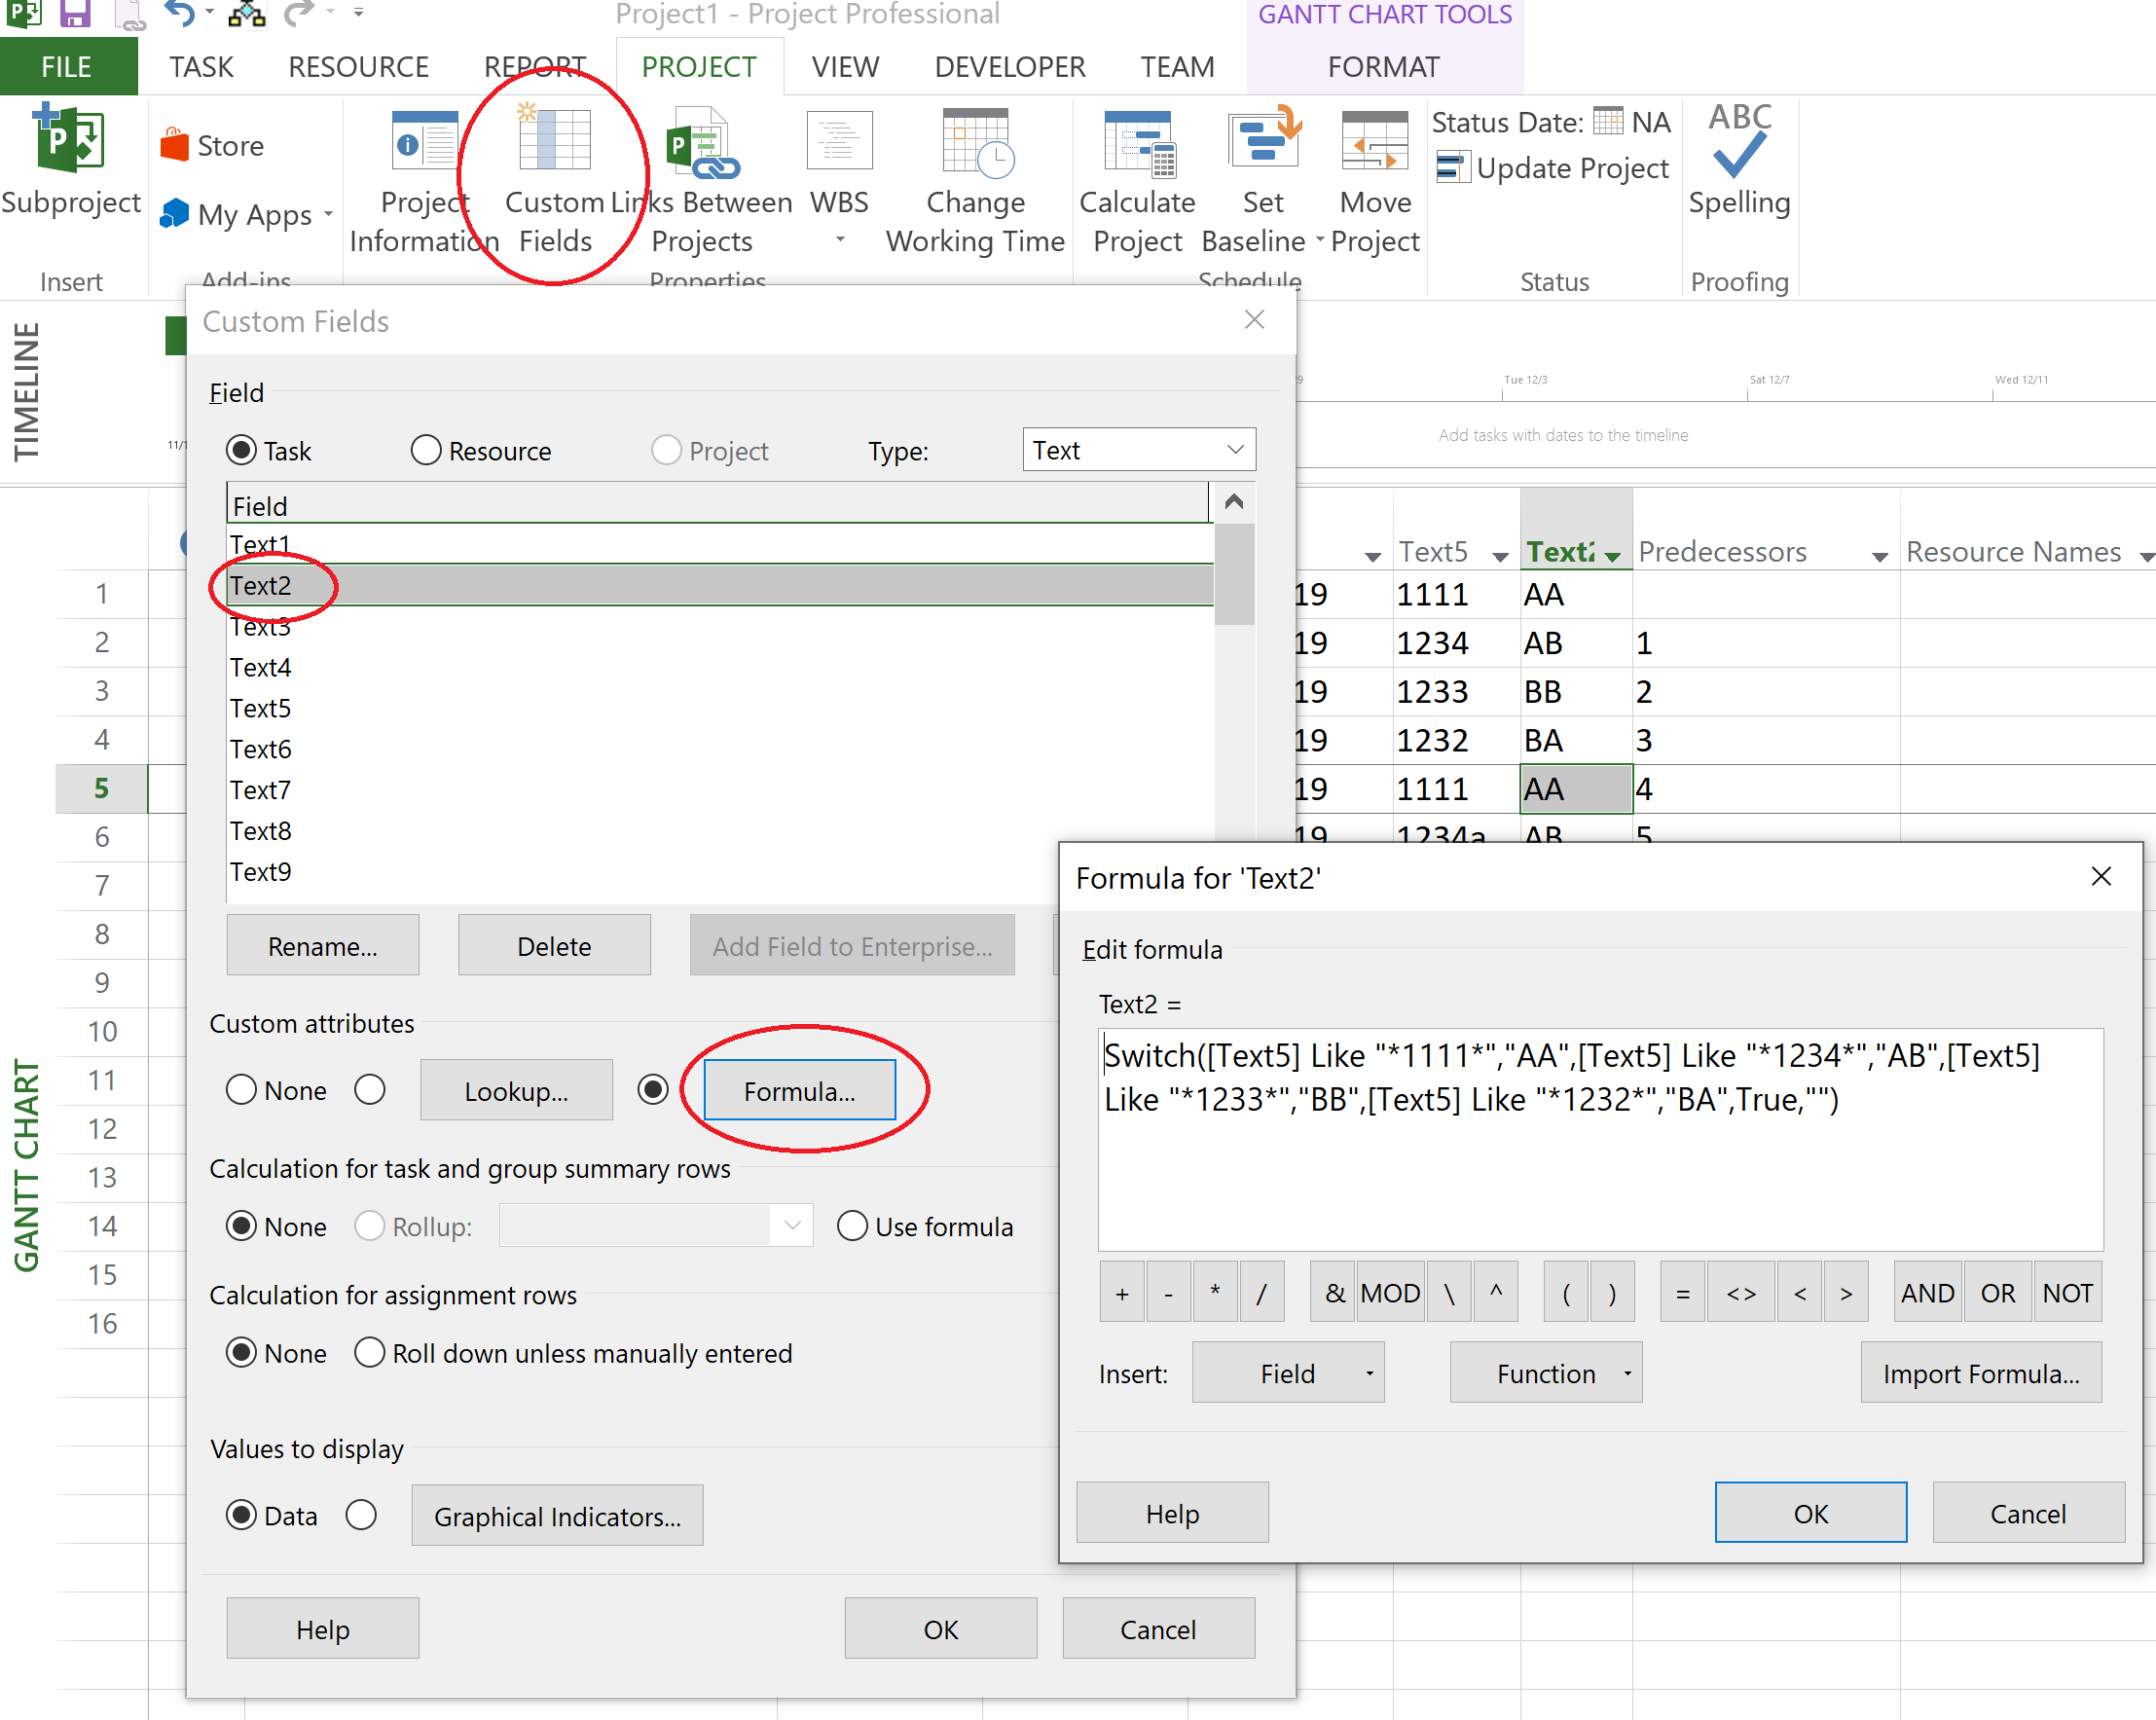Switch to the VIEW ribbon tab

coord(845,67)
